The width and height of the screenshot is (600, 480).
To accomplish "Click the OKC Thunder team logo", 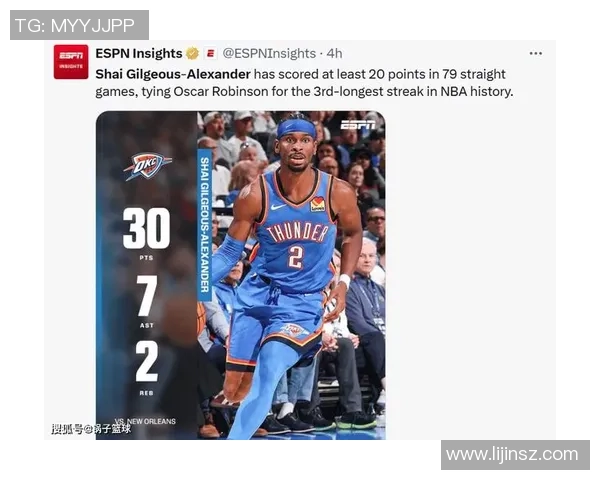I will [147, 166].
